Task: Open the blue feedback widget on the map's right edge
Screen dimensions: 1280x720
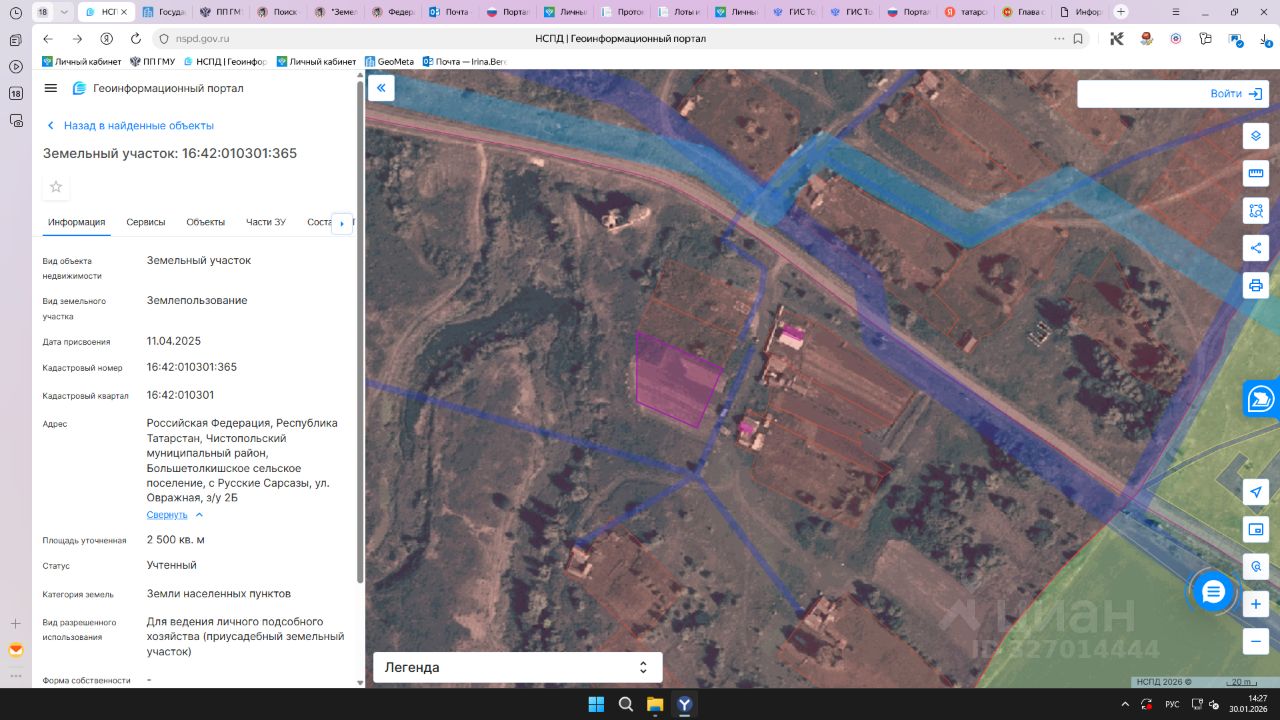Action: pyautogui.click(x=1262, y=398)
